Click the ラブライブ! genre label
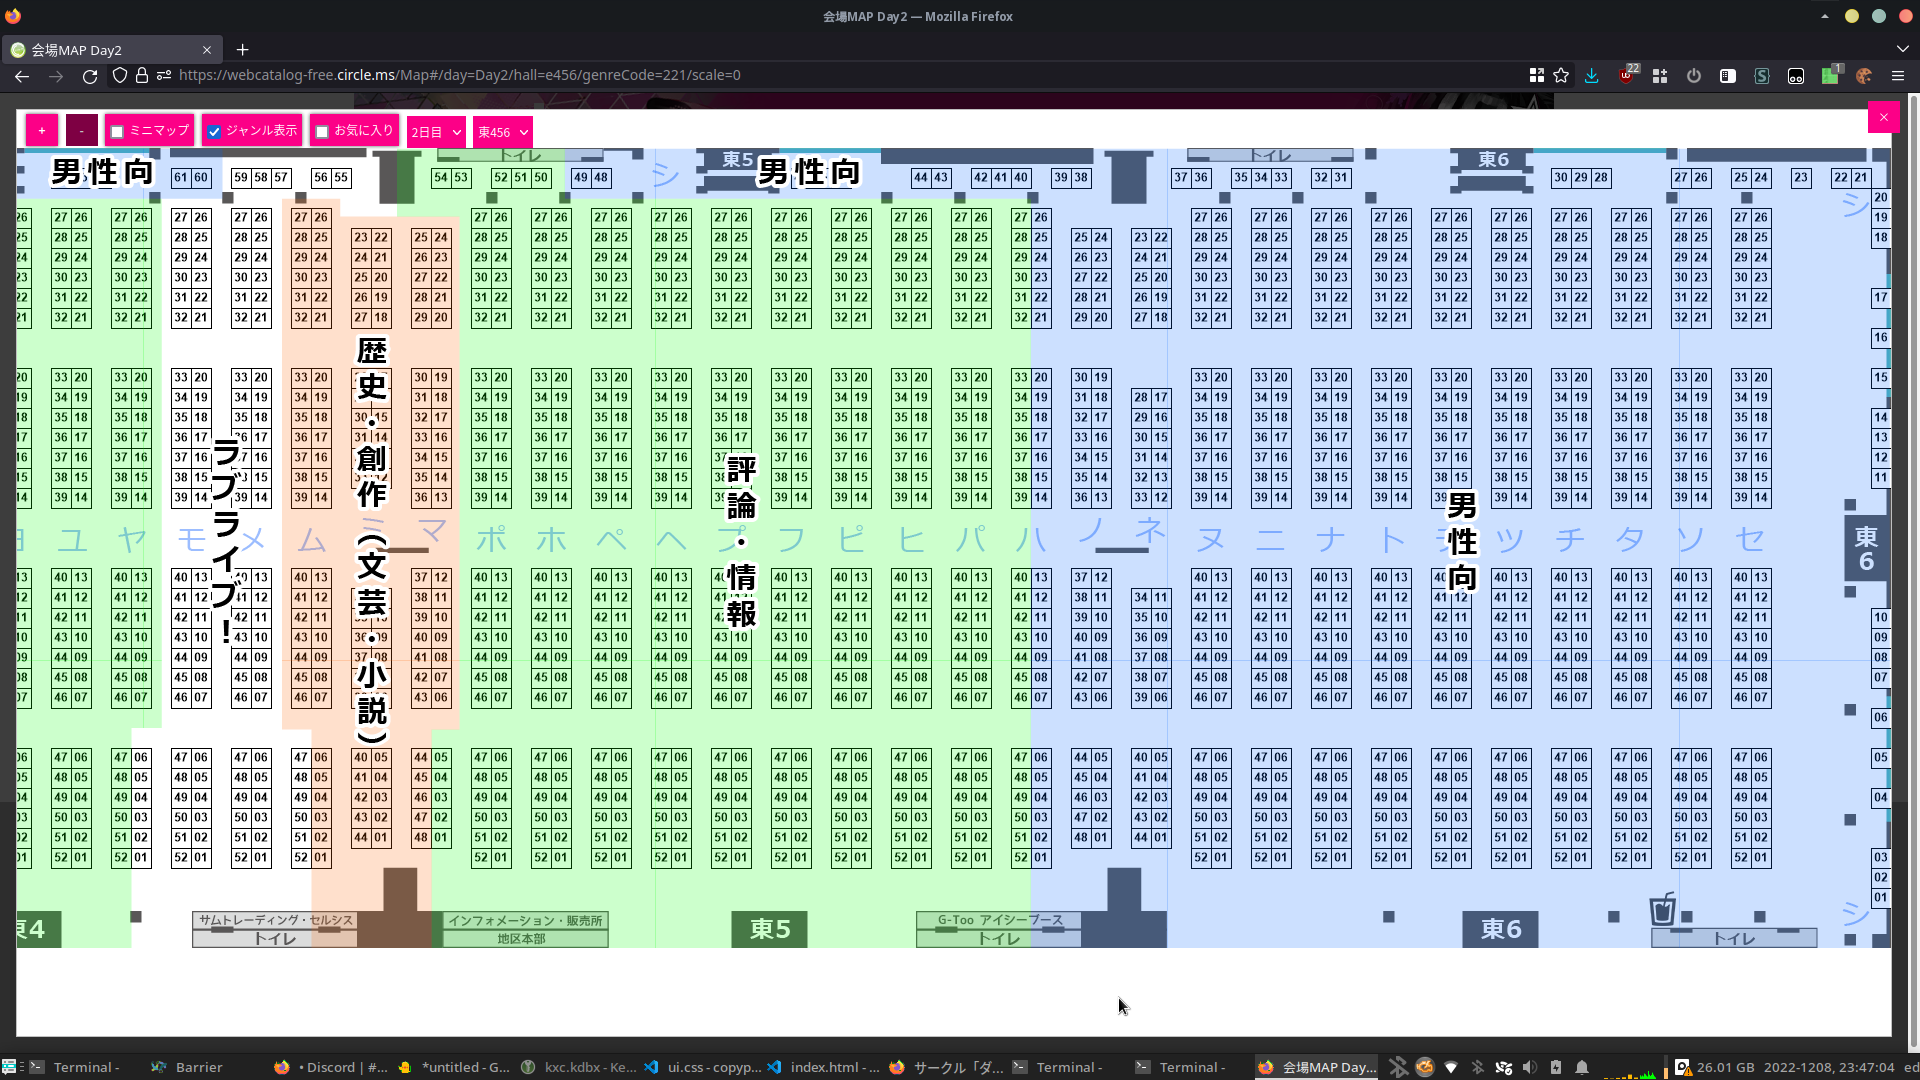The width and height of the screenshot is (1920, 1080). coord(227,540)
